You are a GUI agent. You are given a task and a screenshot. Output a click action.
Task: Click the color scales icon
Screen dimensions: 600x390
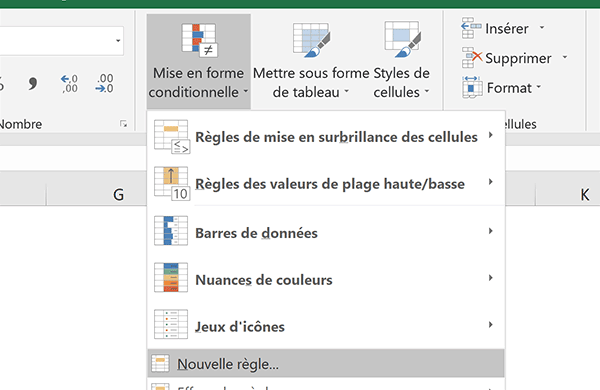171,277
